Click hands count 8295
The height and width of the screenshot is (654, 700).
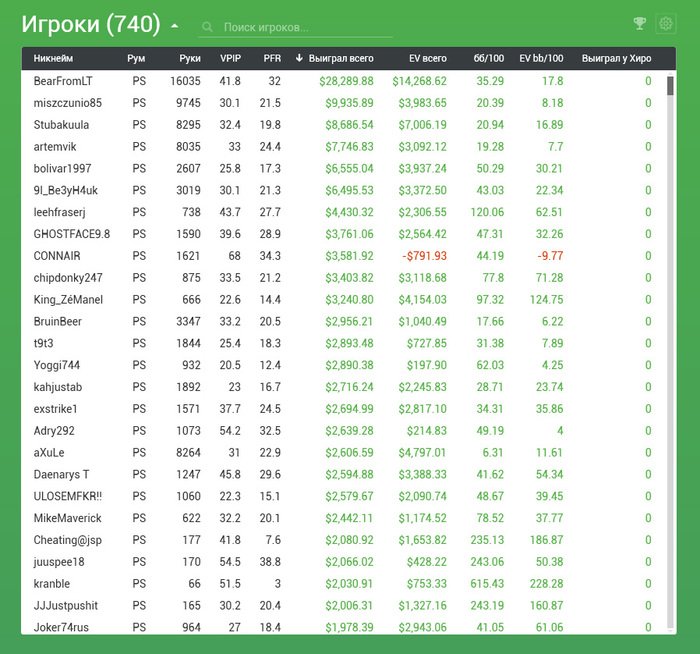pos(188,125)
